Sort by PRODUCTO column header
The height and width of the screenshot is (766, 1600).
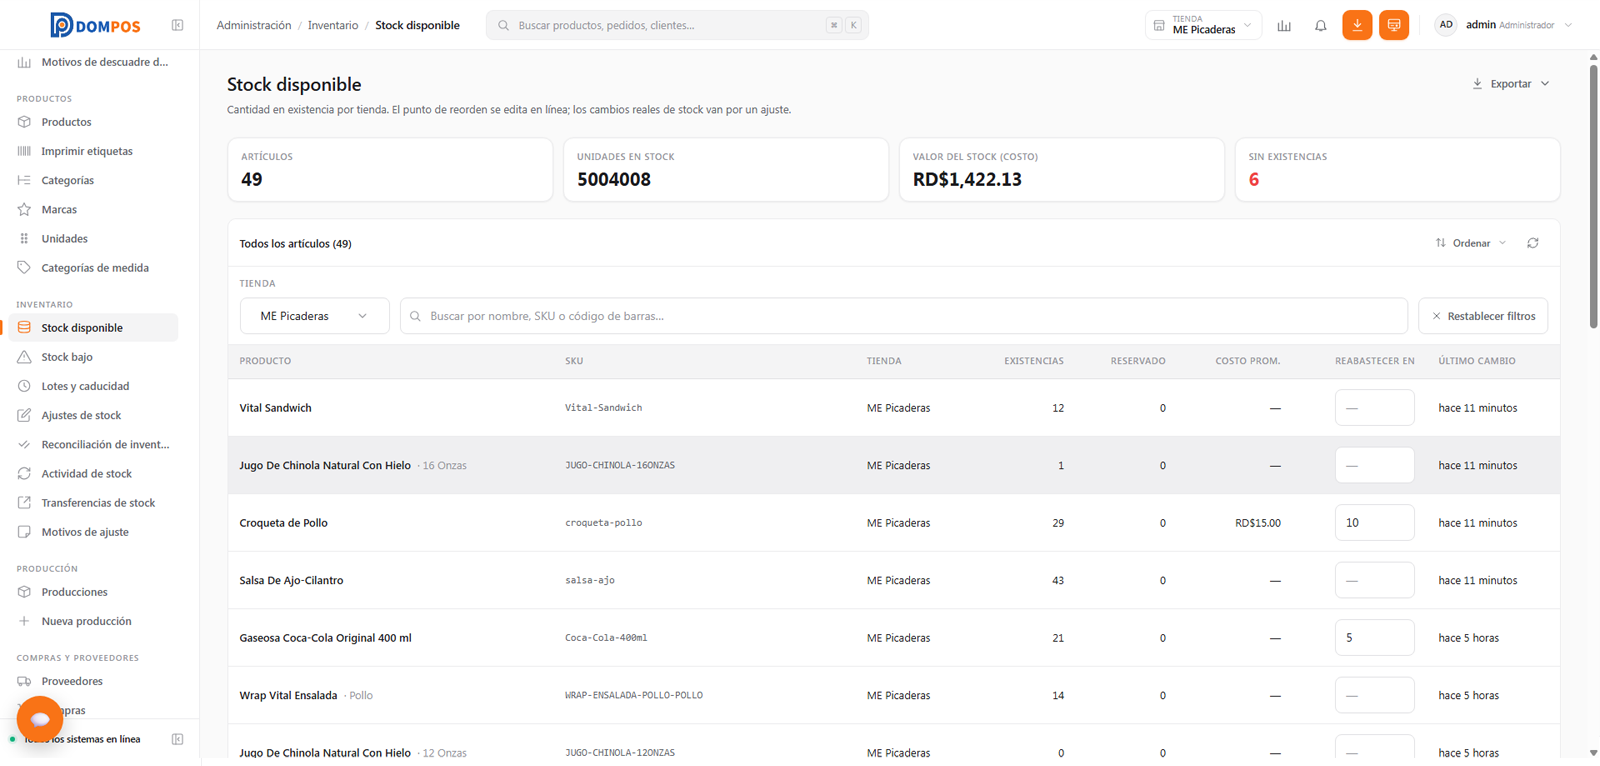265,361
